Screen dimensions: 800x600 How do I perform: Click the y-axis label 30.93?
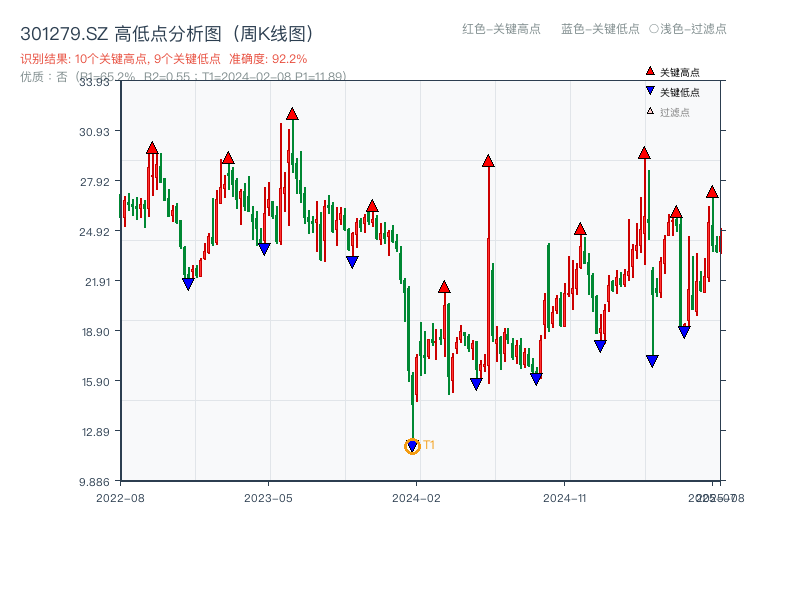click(94, 132)
